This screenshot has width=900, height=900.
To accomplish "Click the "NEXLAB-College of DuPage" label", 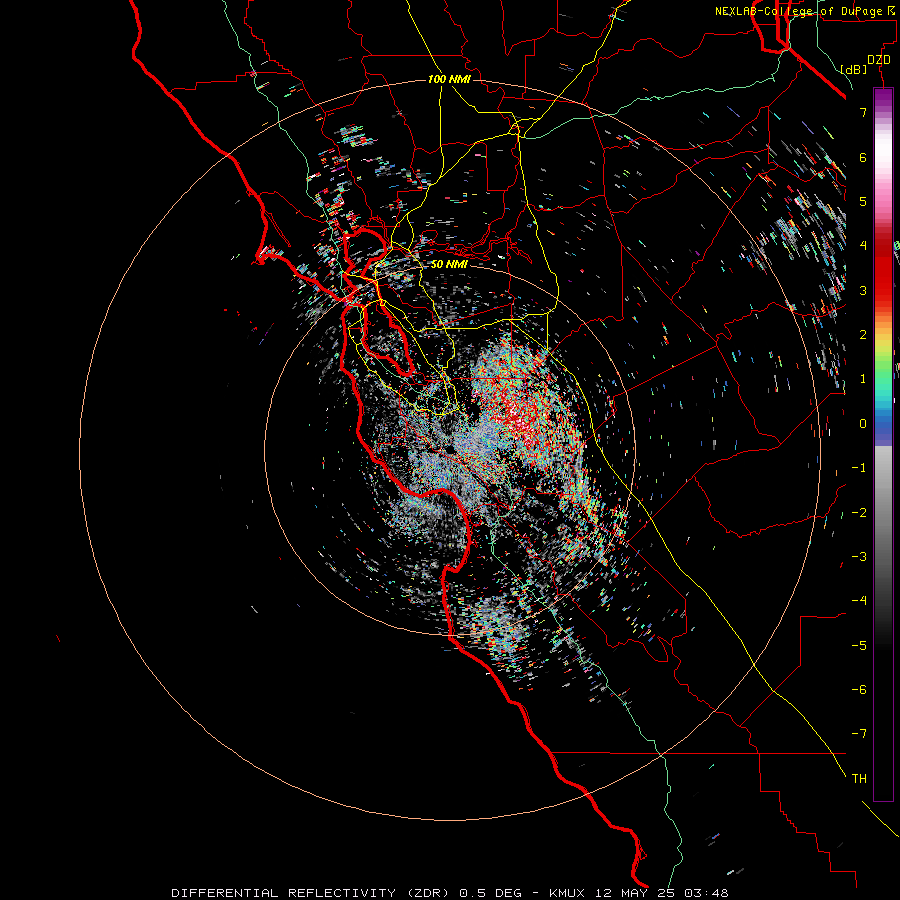I will point(799,11).
